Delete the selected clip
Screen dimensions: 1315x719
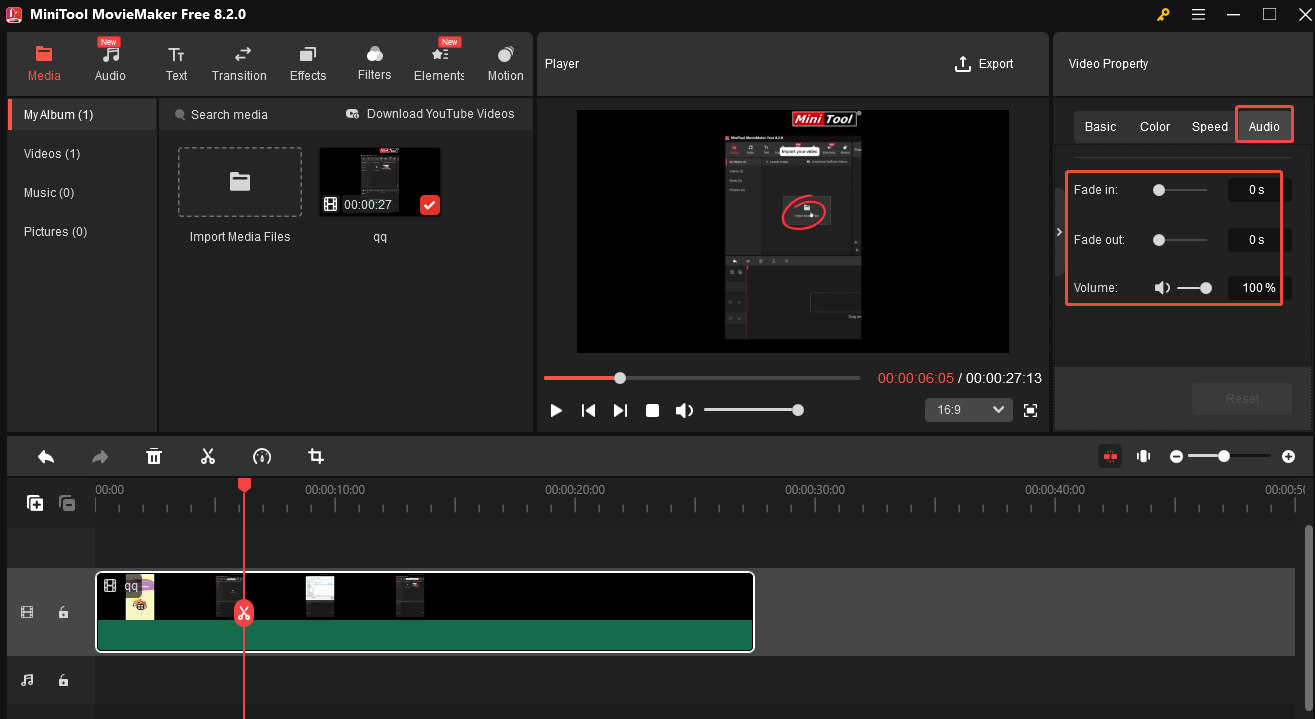point(154,457)
